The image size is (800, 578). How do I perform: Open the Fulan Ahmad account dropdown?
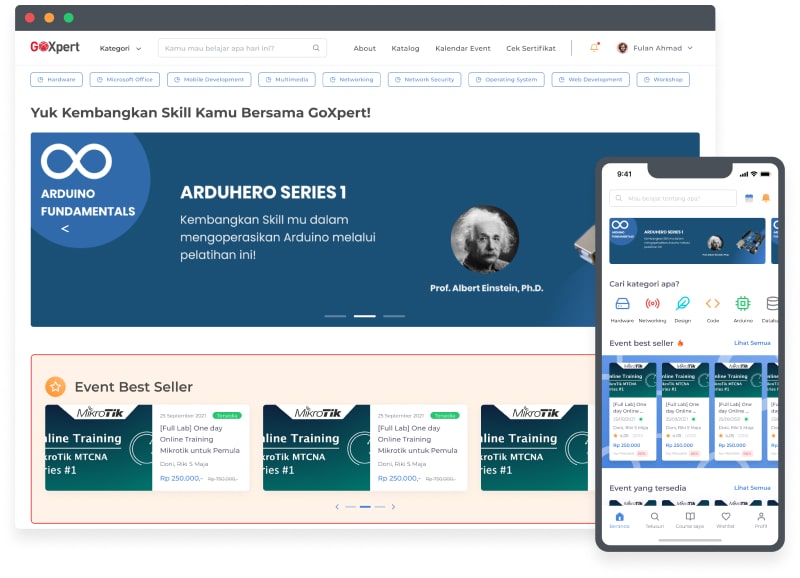655,48
